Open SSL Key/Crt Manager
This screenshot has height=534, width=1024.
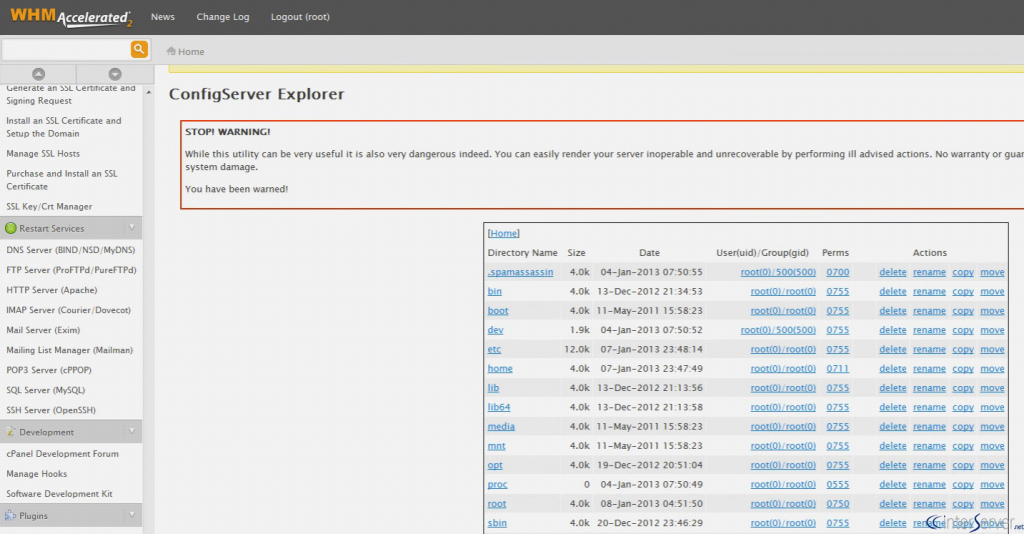click(49, 206)
